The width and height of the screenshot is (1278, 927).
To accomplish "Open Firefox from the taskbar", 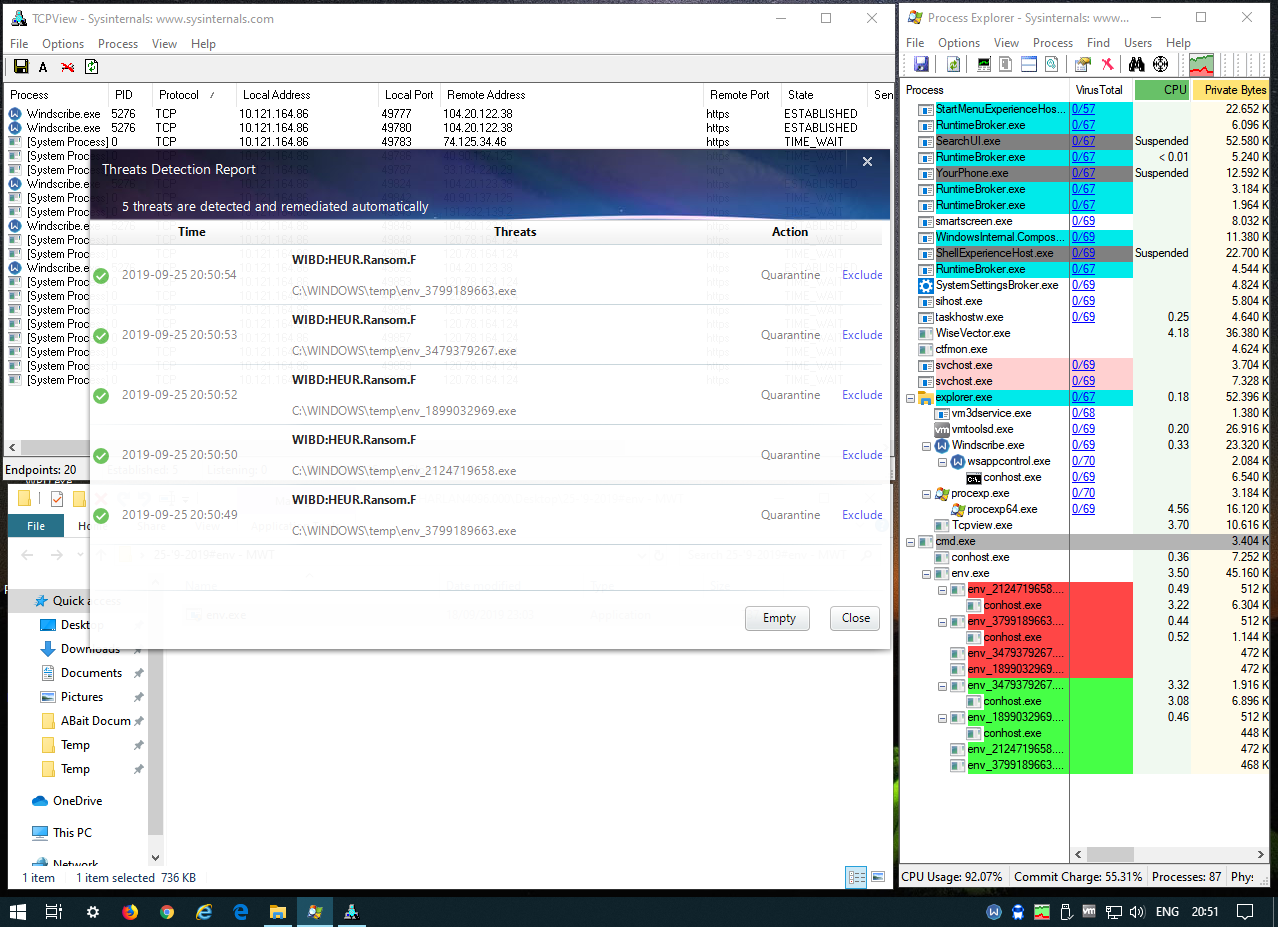I will pyautogui.click(x=130, y=912).
